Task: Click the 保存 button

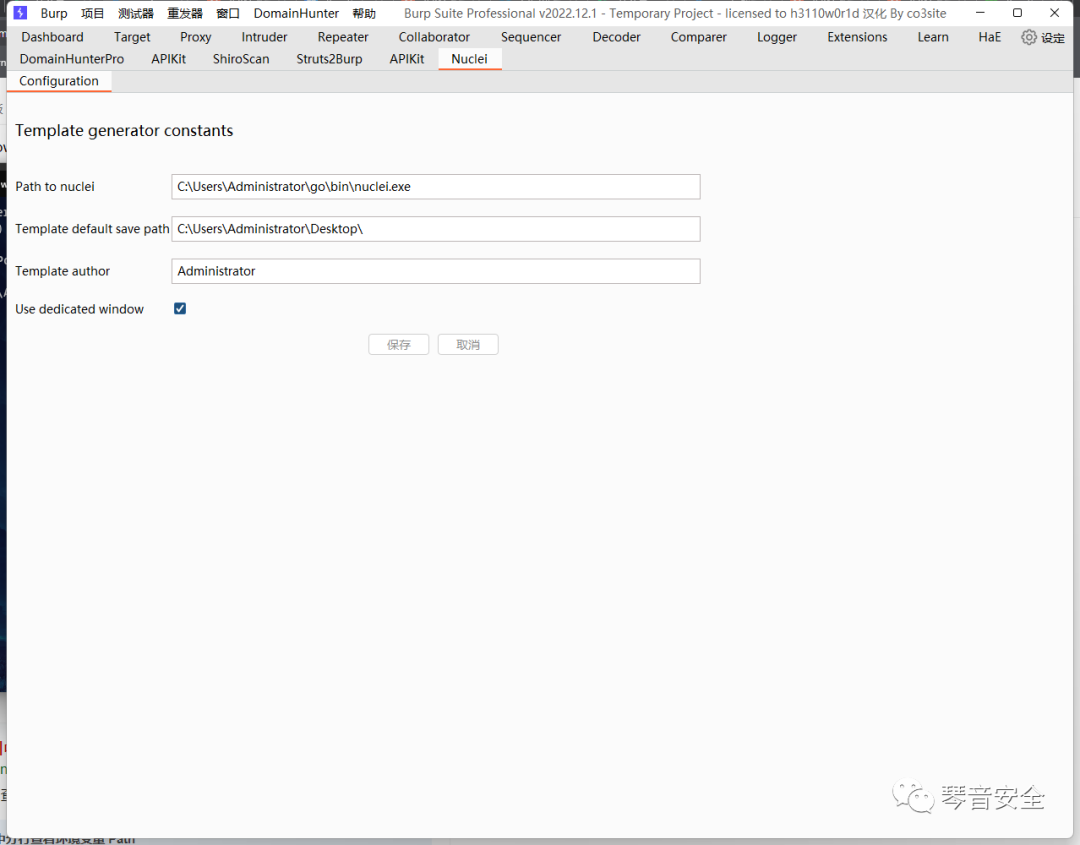Action: pos(399,344)
